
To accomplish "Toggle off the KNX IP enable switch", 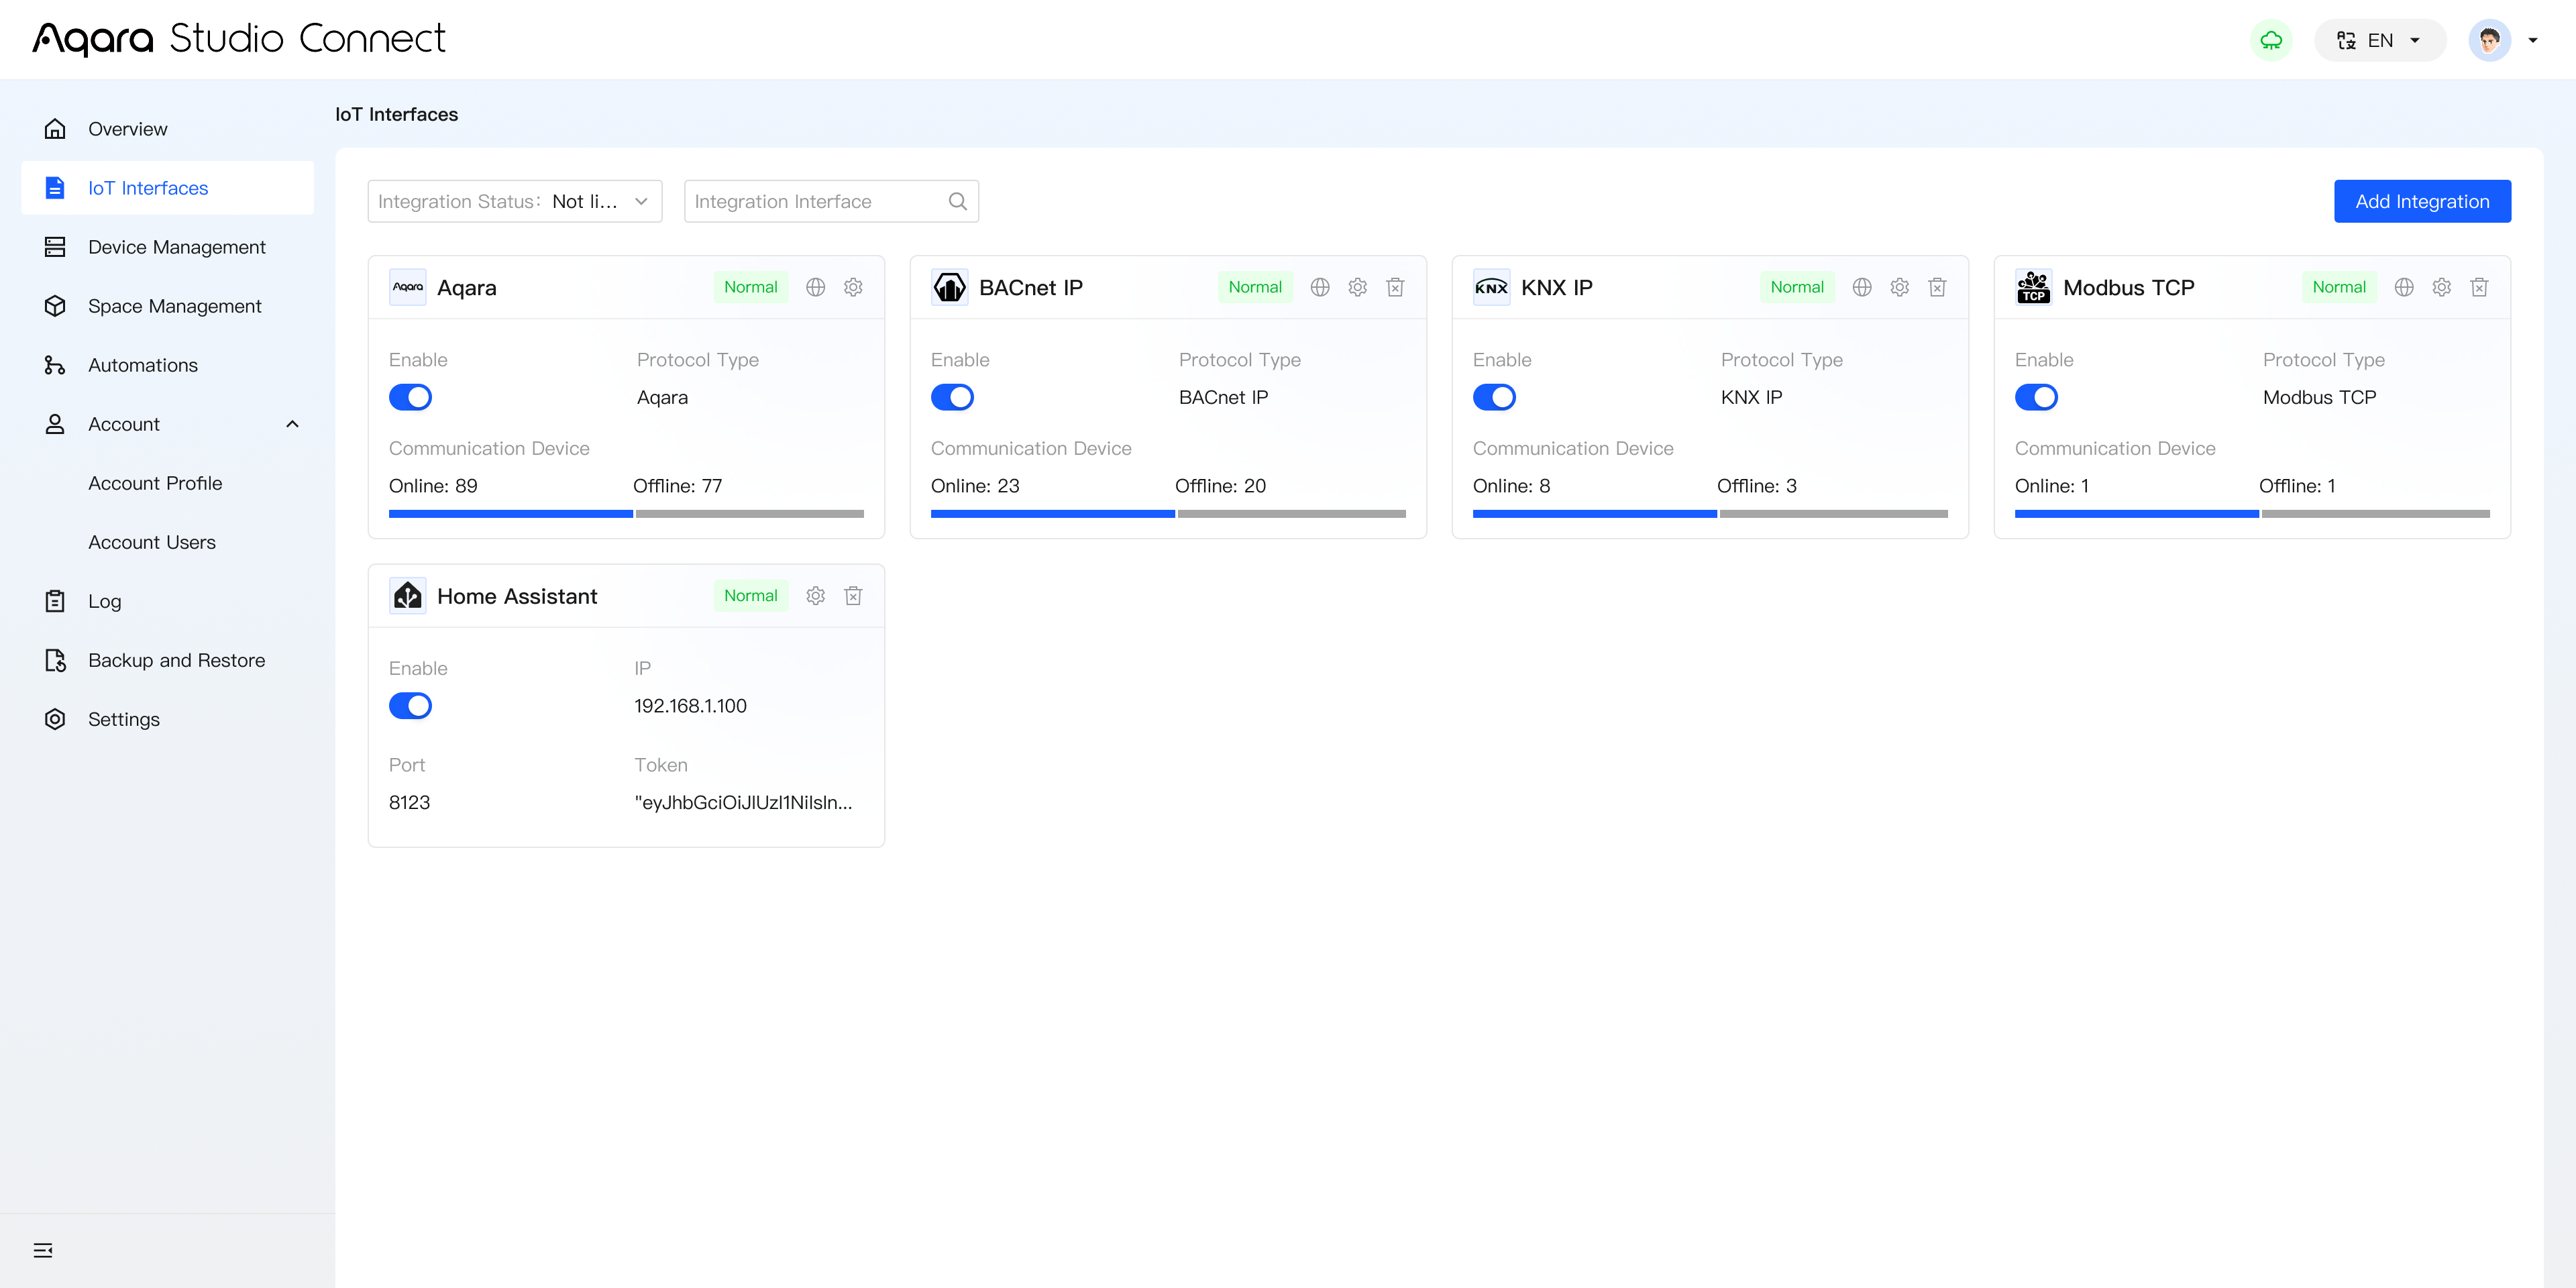I will pyautogui.click(x=1494, y=397).
